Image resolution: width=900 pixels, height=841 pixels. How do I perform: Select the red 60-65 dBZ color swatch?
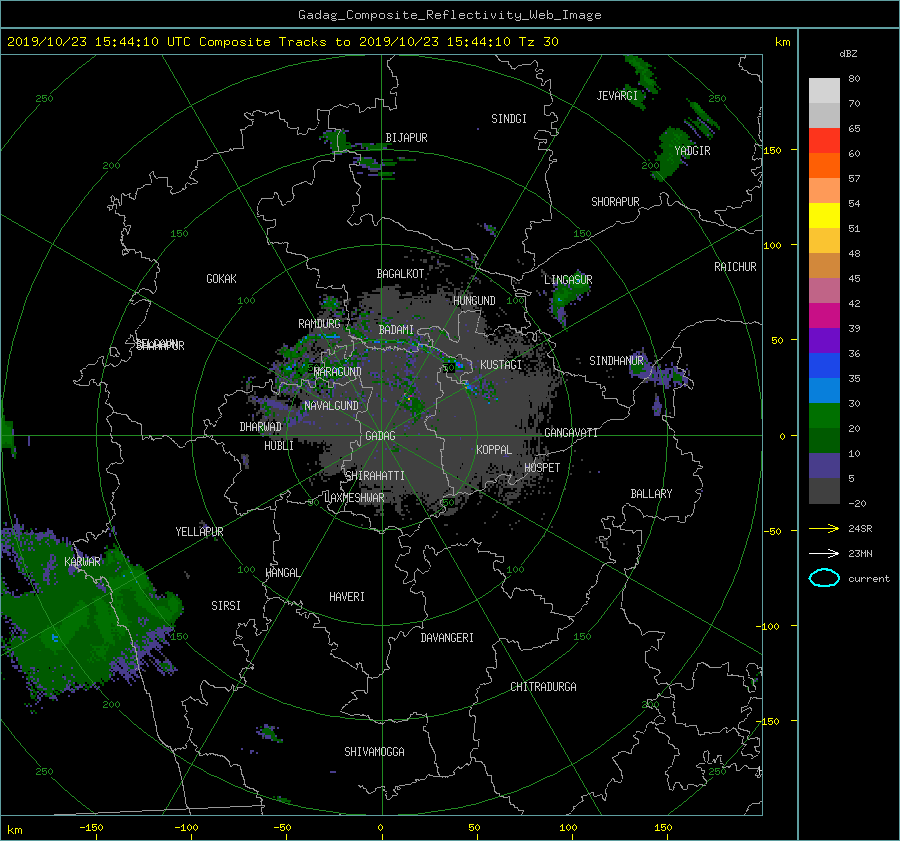click(824, 140)
